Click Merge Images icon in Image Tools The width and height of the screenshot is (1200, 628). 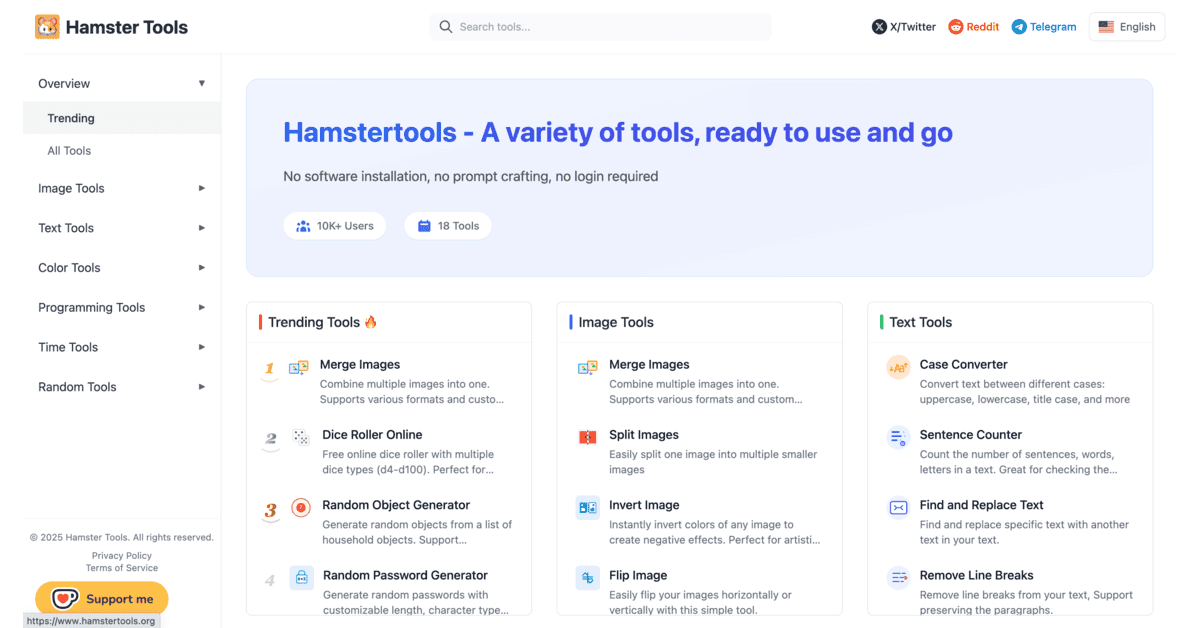pyautogui.click(x=588, y=368)
